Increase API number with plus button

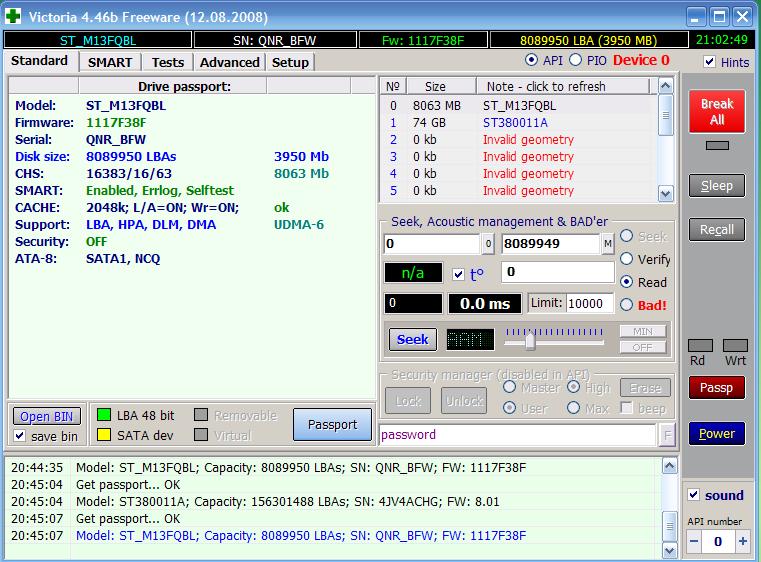pos(743,541)
